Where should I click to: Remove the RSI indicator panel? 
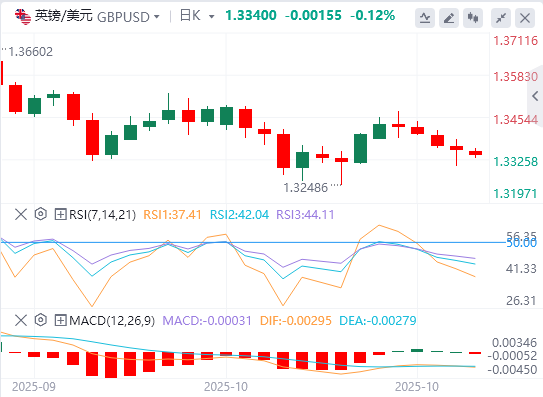tap(21, 214)
